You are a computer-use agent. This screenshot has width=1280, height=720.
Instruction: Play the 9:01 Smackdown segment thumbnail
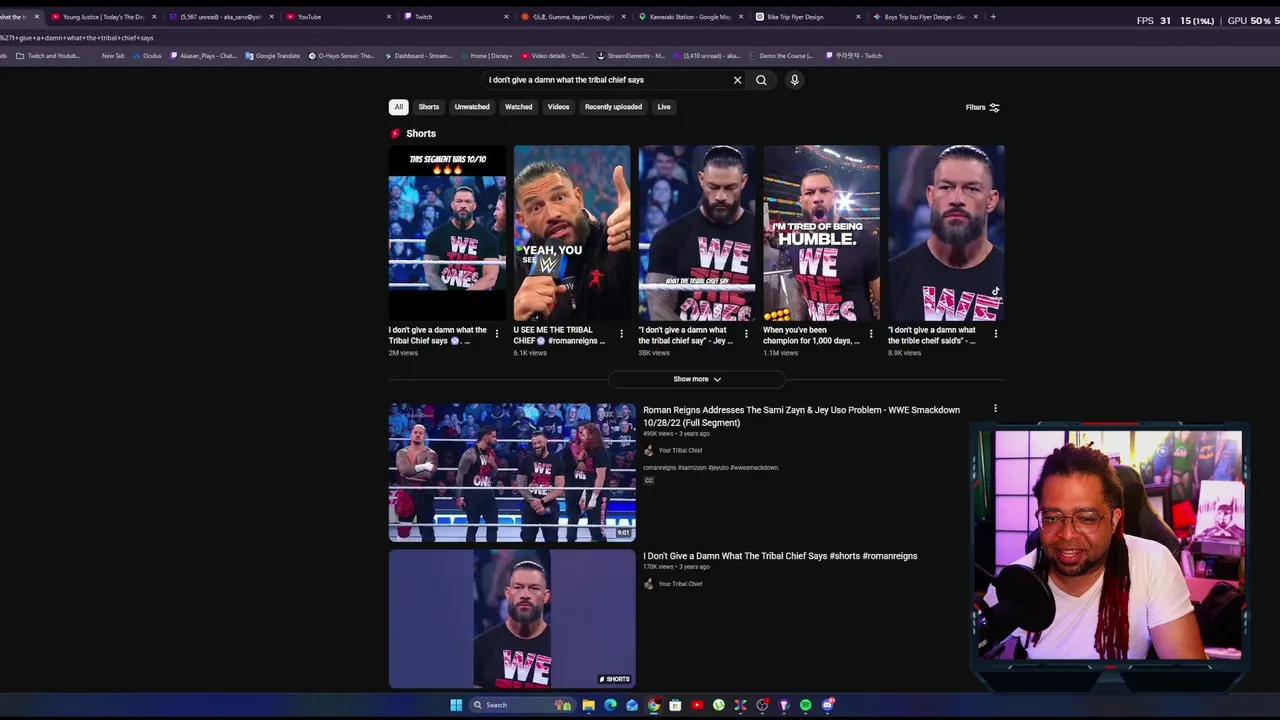(512, 472)
